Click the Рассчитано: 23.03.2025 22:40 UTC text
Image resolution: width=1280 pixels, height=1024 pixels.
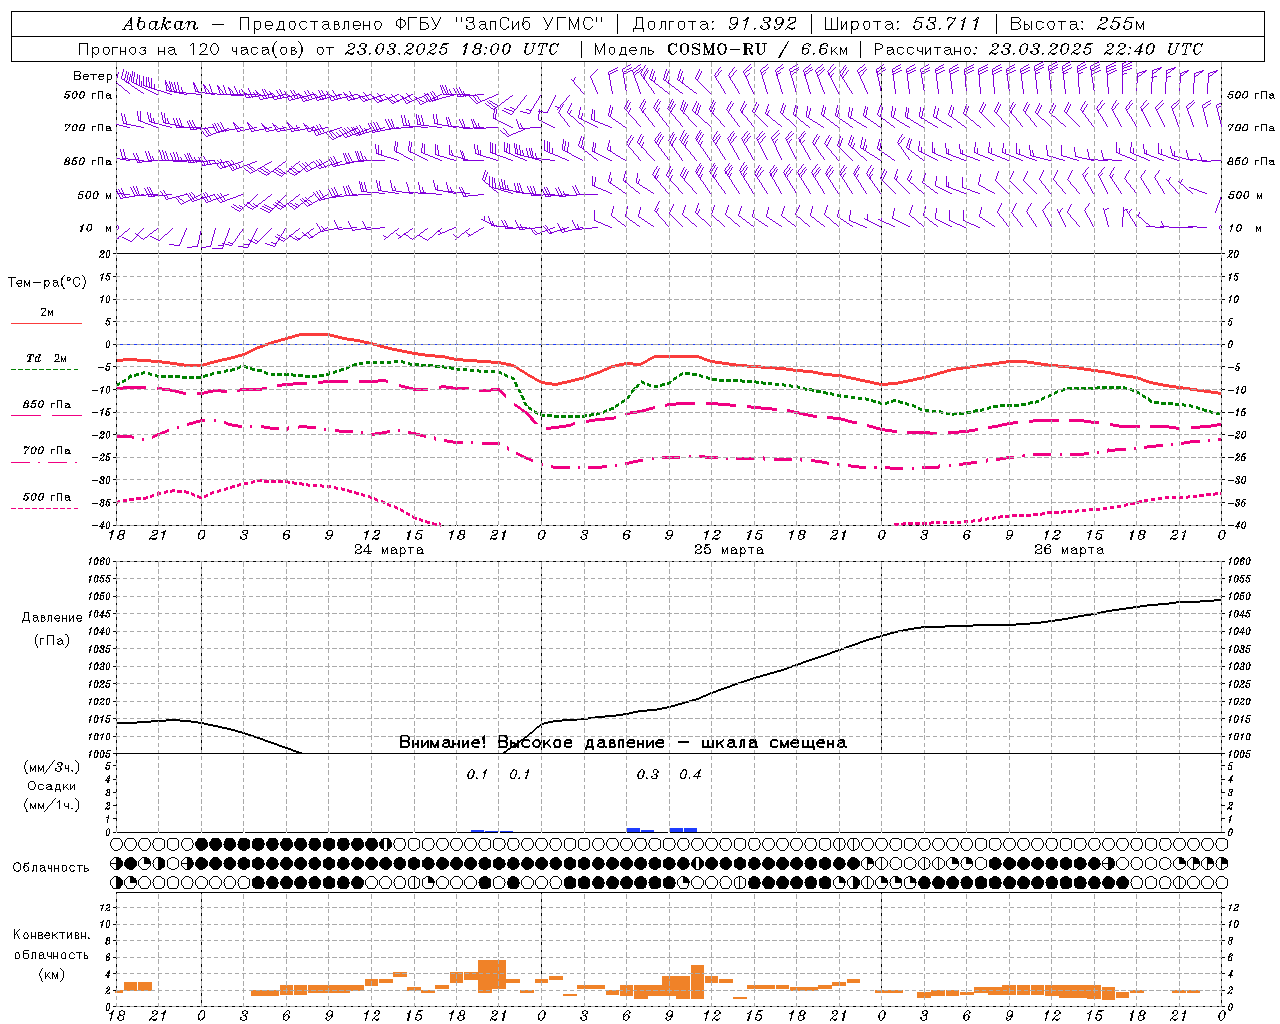[x=1038, y=49]
